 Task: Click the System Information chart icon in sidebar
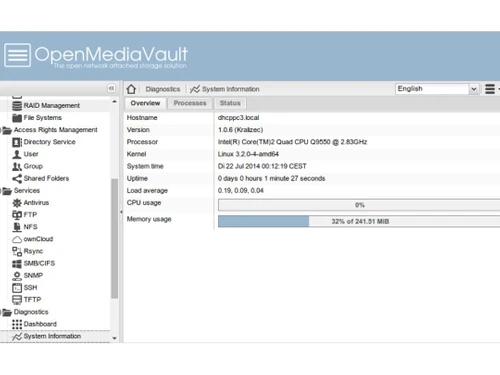click(17, 336)
